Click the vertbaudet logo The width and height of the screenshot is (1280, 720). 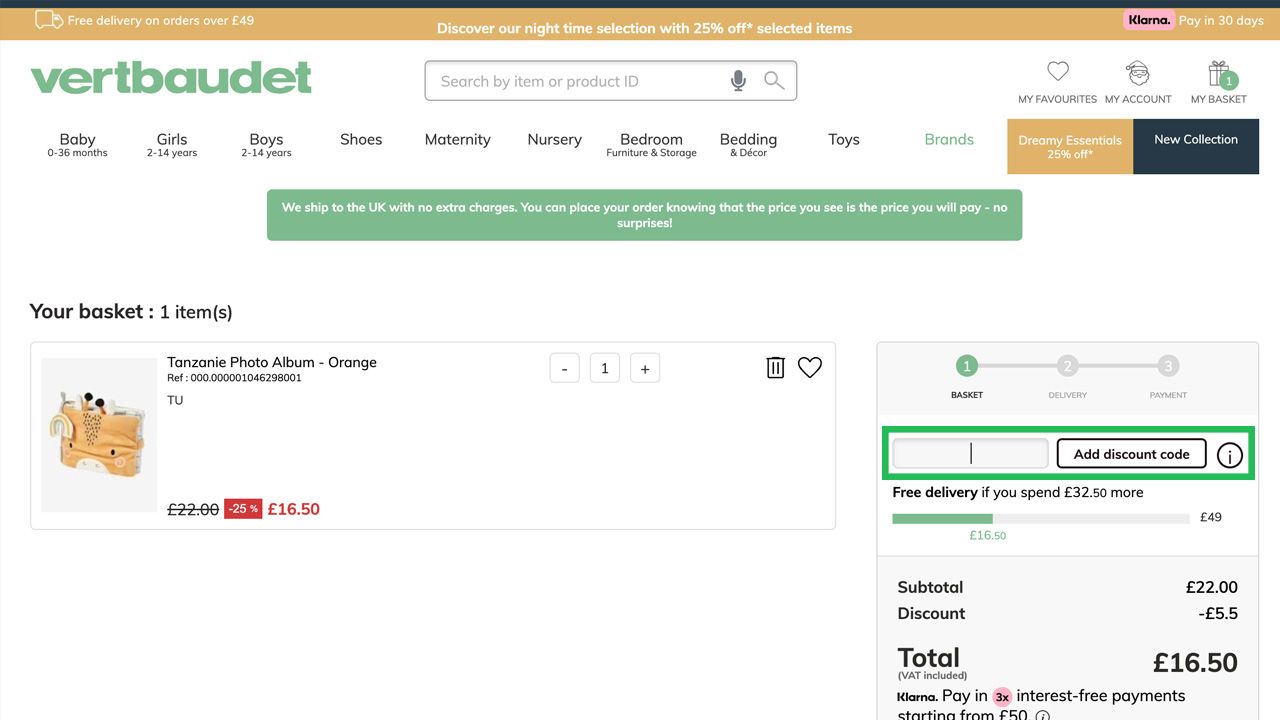click(171, 78)
